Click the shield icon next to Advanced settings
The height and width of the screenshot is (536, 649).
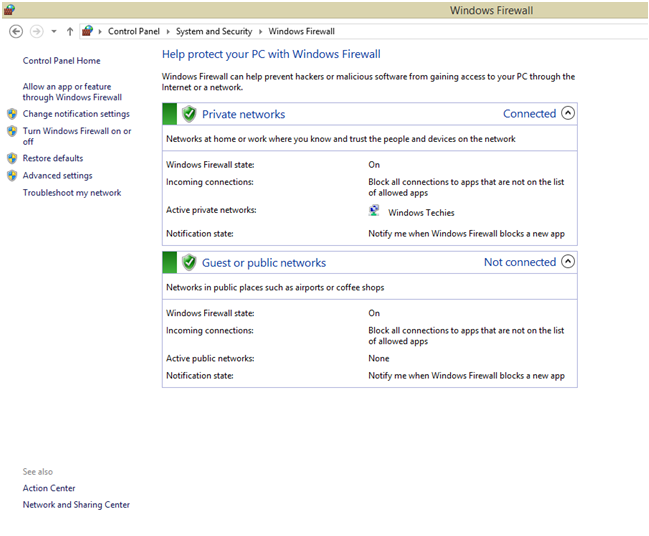pyautogui.click(x=12, y=176)
